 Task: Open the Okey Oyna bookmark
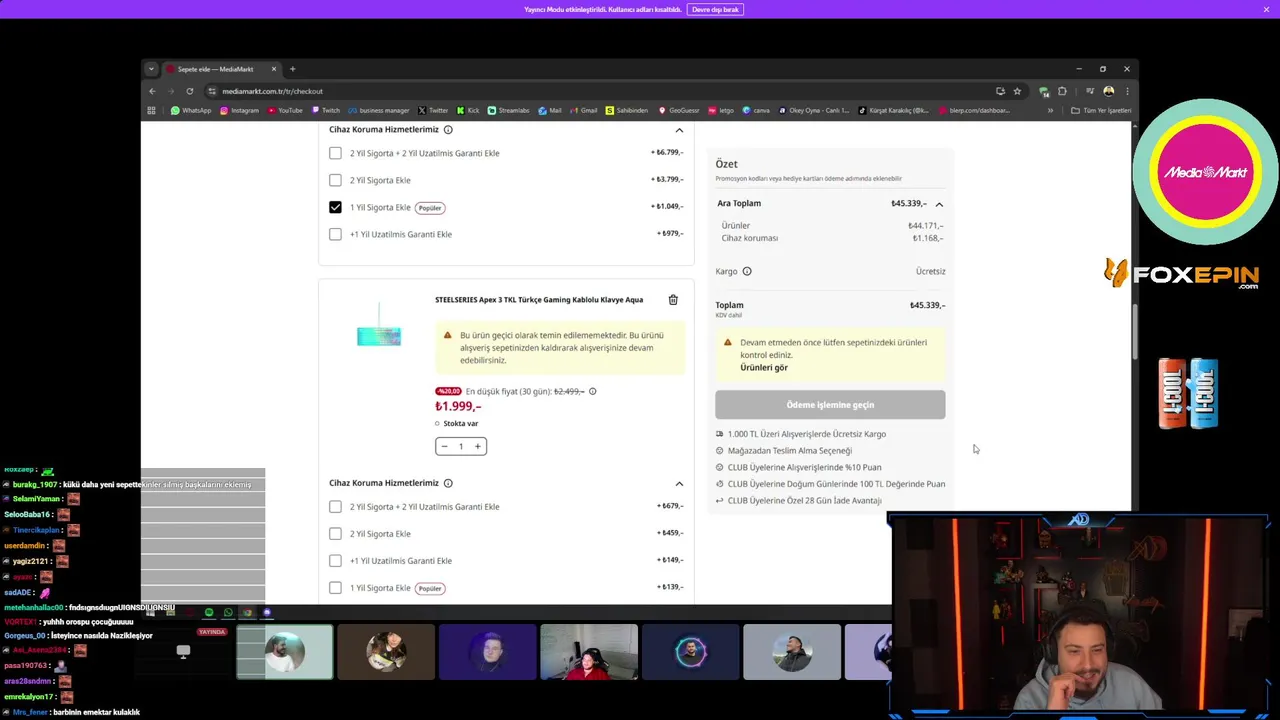pos(814,111)
